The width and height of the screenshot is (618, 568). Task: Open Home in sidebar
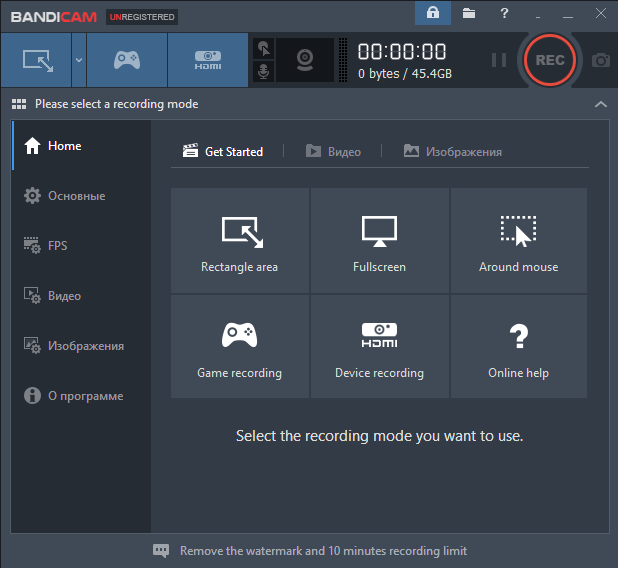[x=81, y=146]
